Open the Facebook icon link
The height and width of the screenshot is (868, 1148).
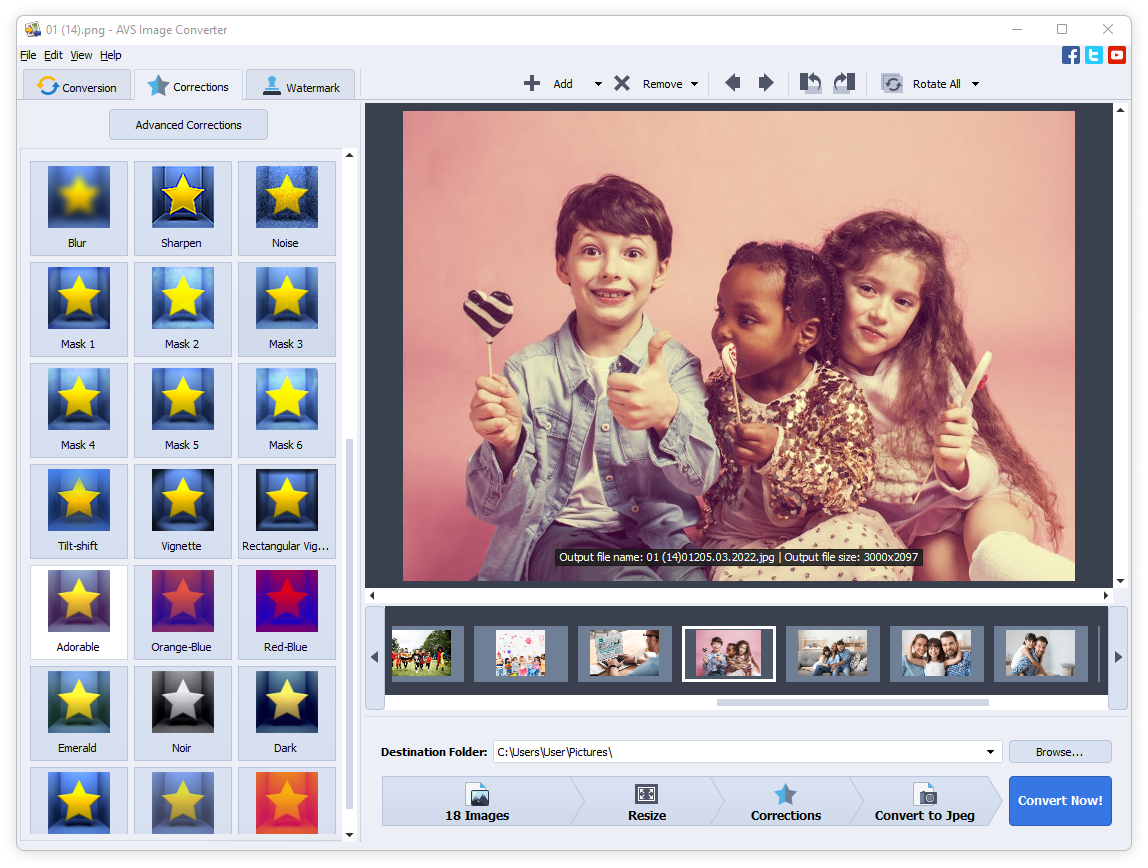pos(1070,55)
